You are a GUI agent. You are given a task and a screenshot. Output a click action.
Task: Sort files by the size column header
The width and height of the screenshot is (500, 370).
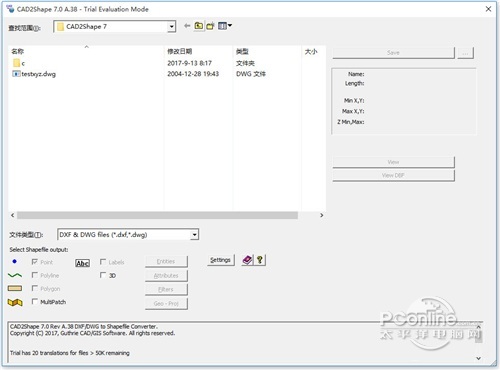(313, 51)
